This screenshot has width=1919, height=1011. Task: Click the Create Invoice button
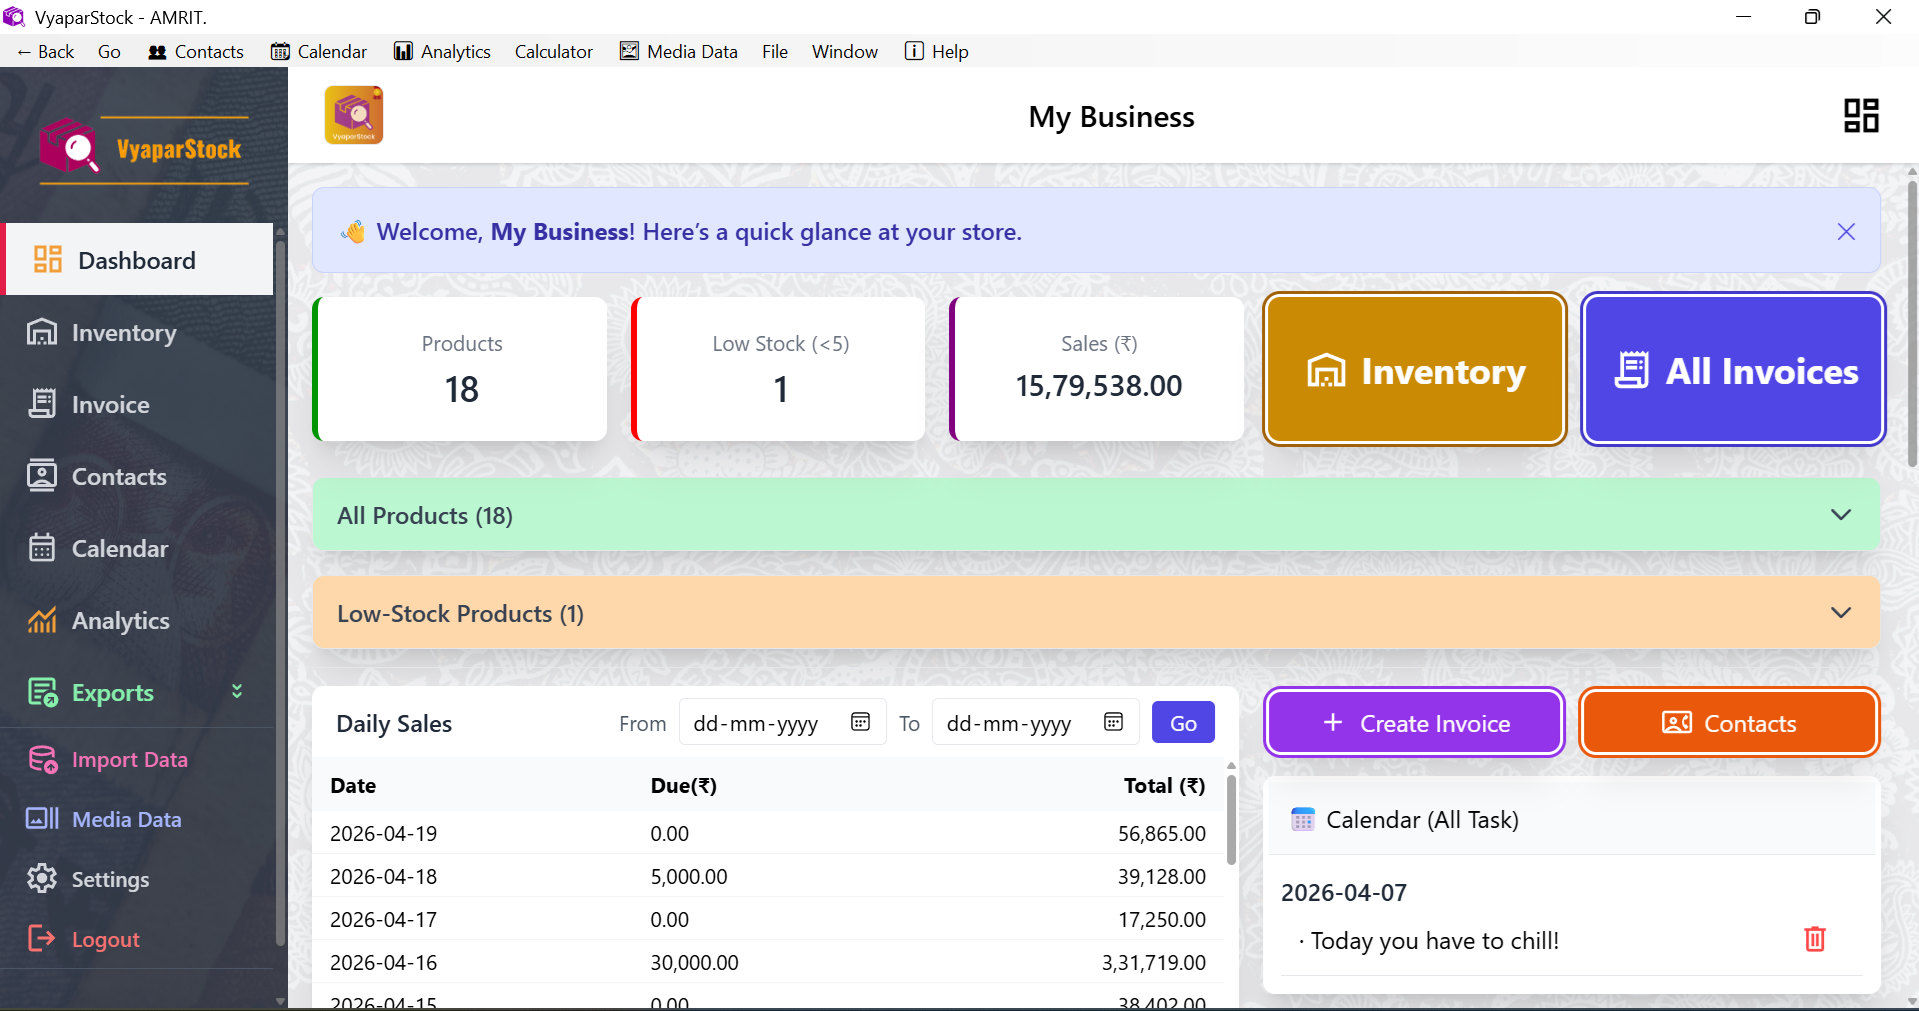click(x=1414, y=723)
